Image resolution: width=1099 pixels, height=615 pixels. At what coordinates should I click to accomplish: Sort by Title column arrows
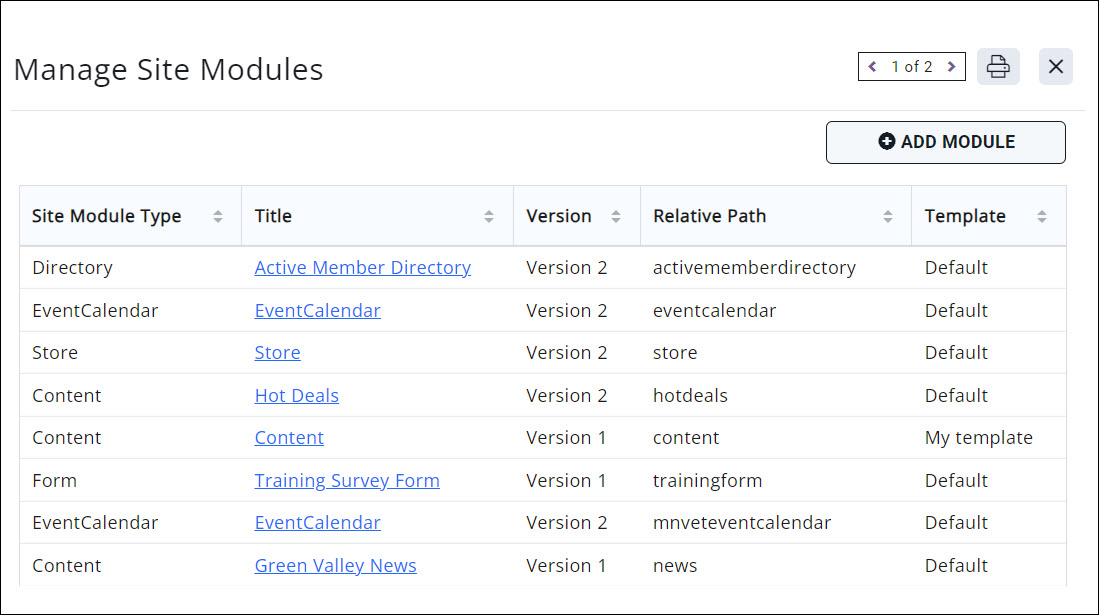(x=489, y=216)
